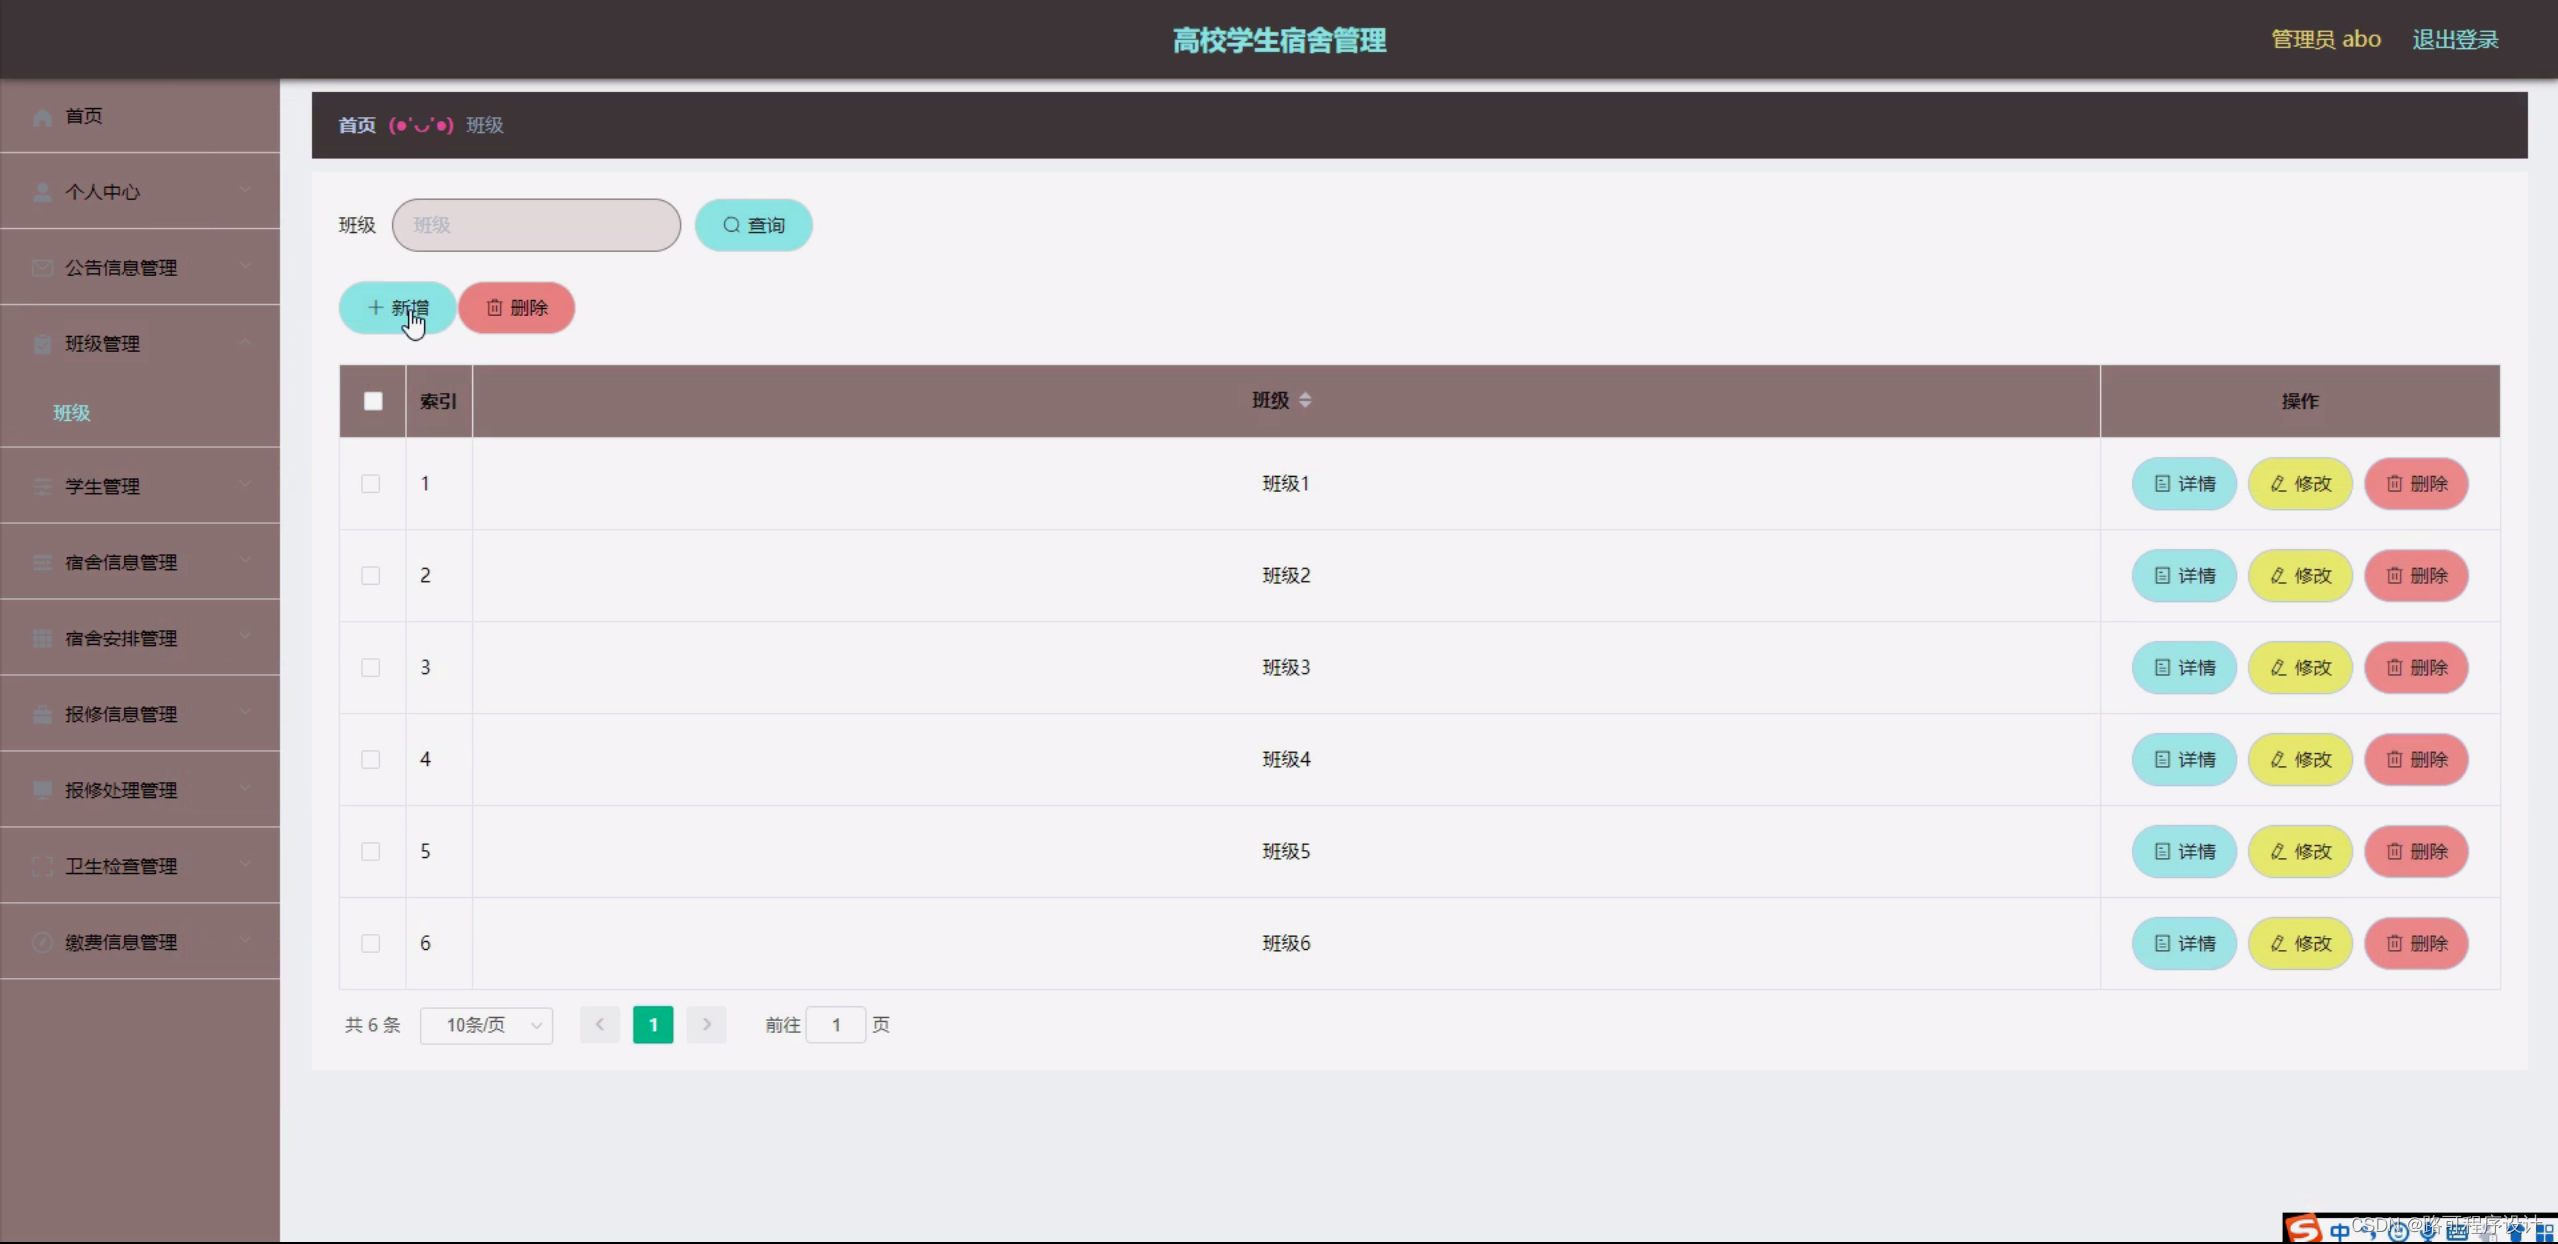Image resolution: width=2558 pixels, height=1244 pixels.
Task: Click the home icon in sidebar
Action: [42, 117]
